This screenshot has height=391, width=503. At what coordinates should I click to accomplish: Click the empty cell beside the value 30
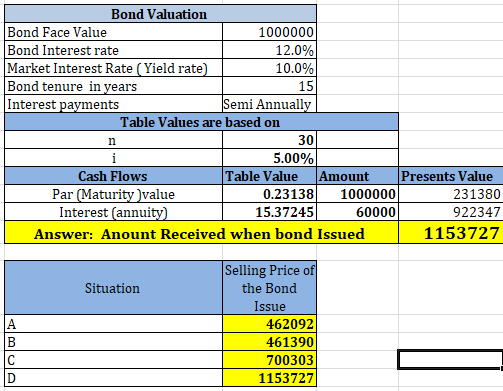click(357, 140)
